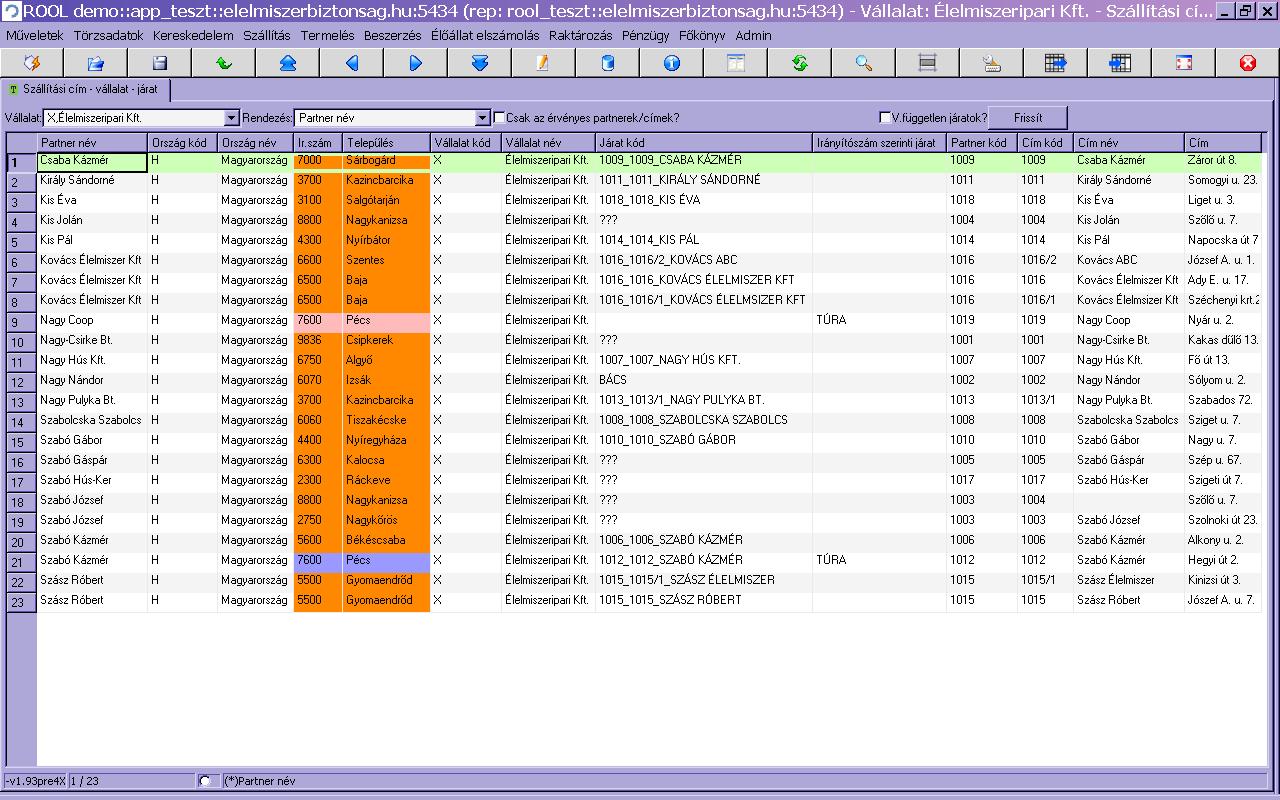Open the Törzsadatok menu

point(109,35)
